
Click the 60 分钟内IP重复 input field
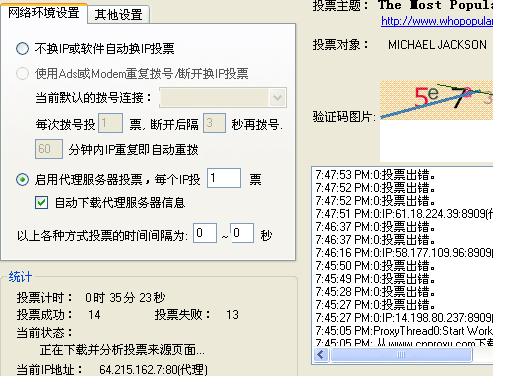point(49,149)
